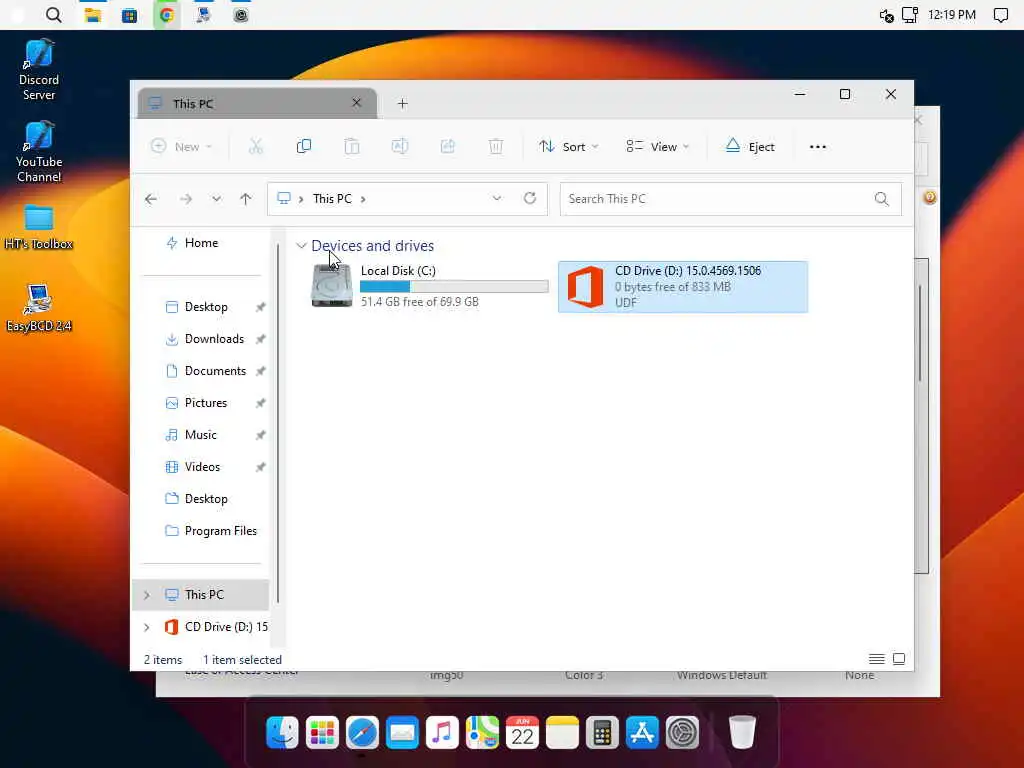This screenshot has width=1024, height=768.
Task: Select the Local Disk (C:) drive
Action: pos(429,286)
